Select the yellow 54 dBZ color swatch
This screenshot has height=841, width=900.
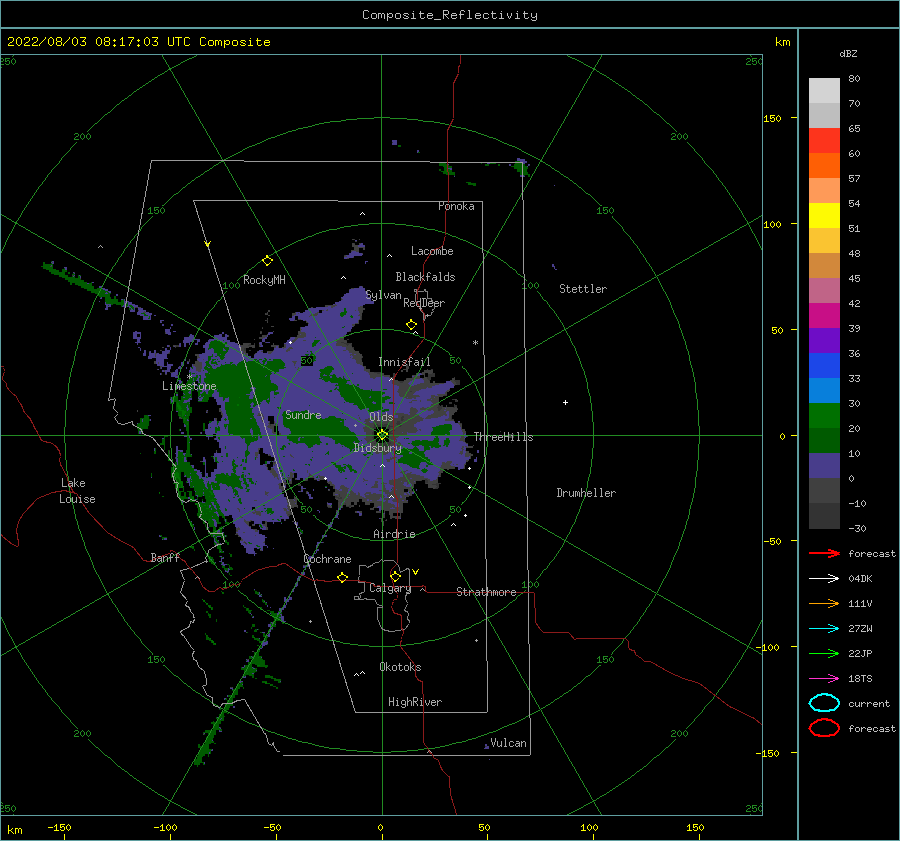(x=824, y=216)
